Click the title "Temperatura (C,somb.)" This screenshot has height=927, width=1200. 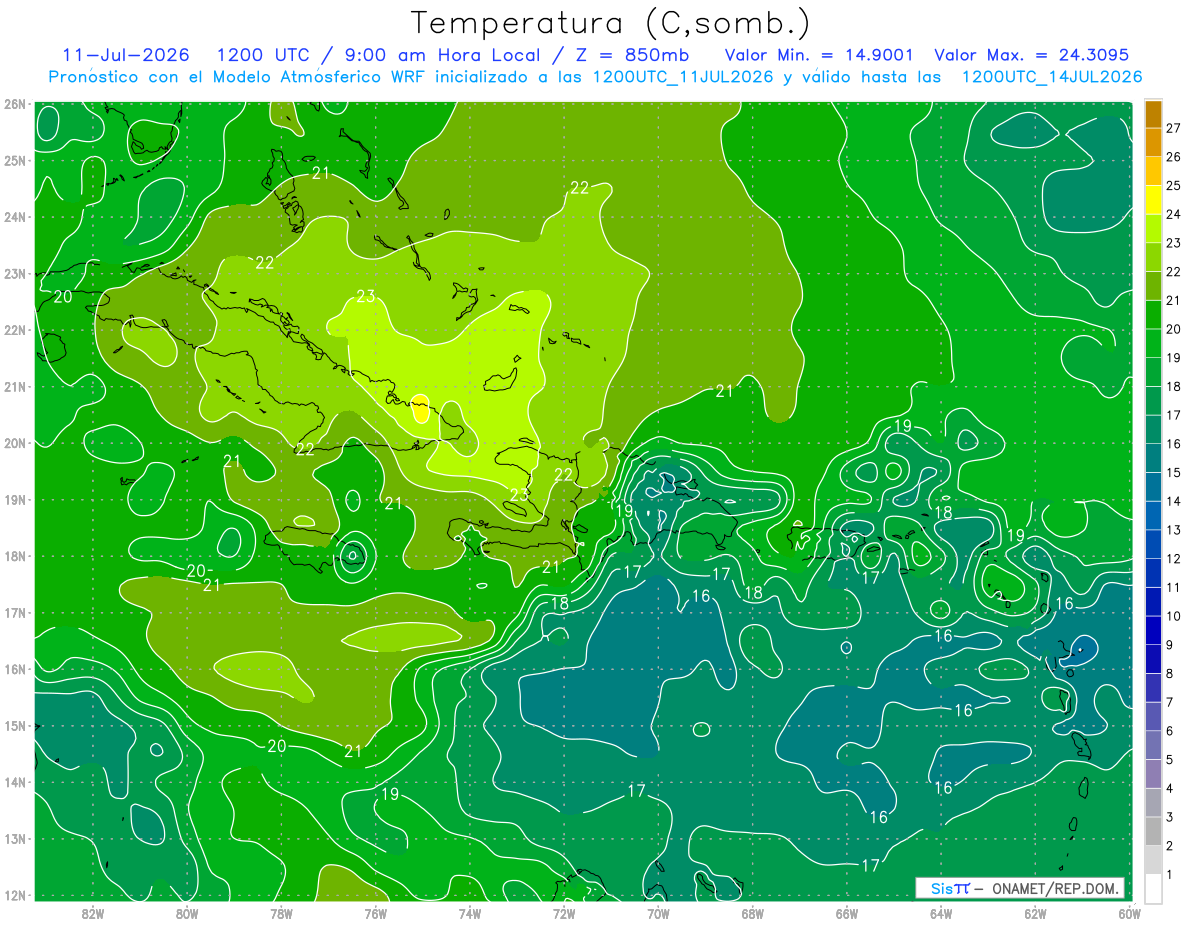coord(611,23)
